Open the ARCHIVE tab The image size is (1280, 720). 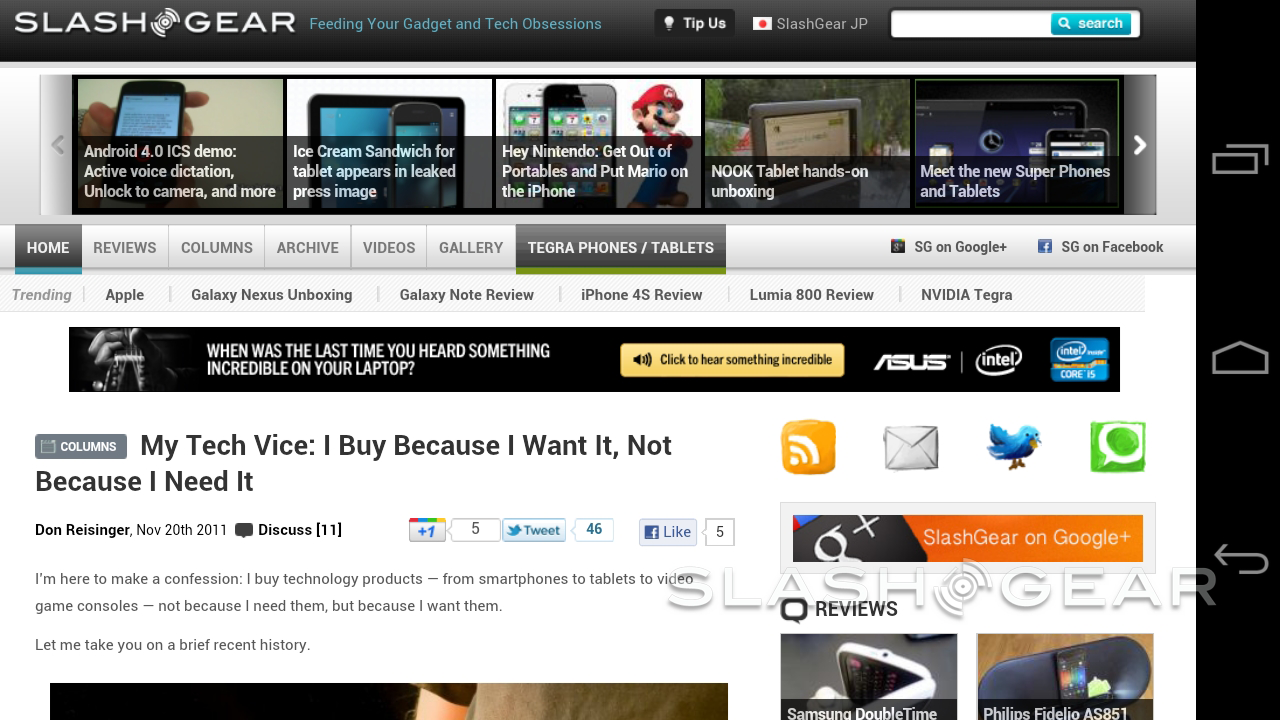pos(308,248)
